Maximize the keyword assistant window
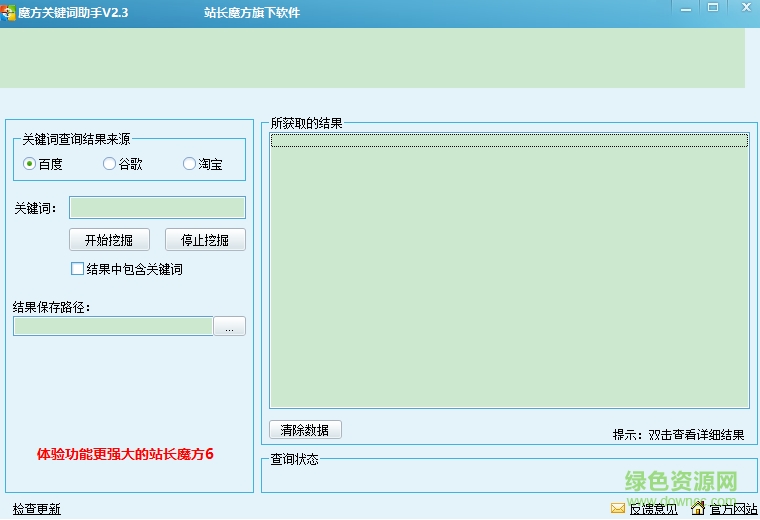Image resolution: width=760 pixels, height=520 pixels. (x=713, y=8)
